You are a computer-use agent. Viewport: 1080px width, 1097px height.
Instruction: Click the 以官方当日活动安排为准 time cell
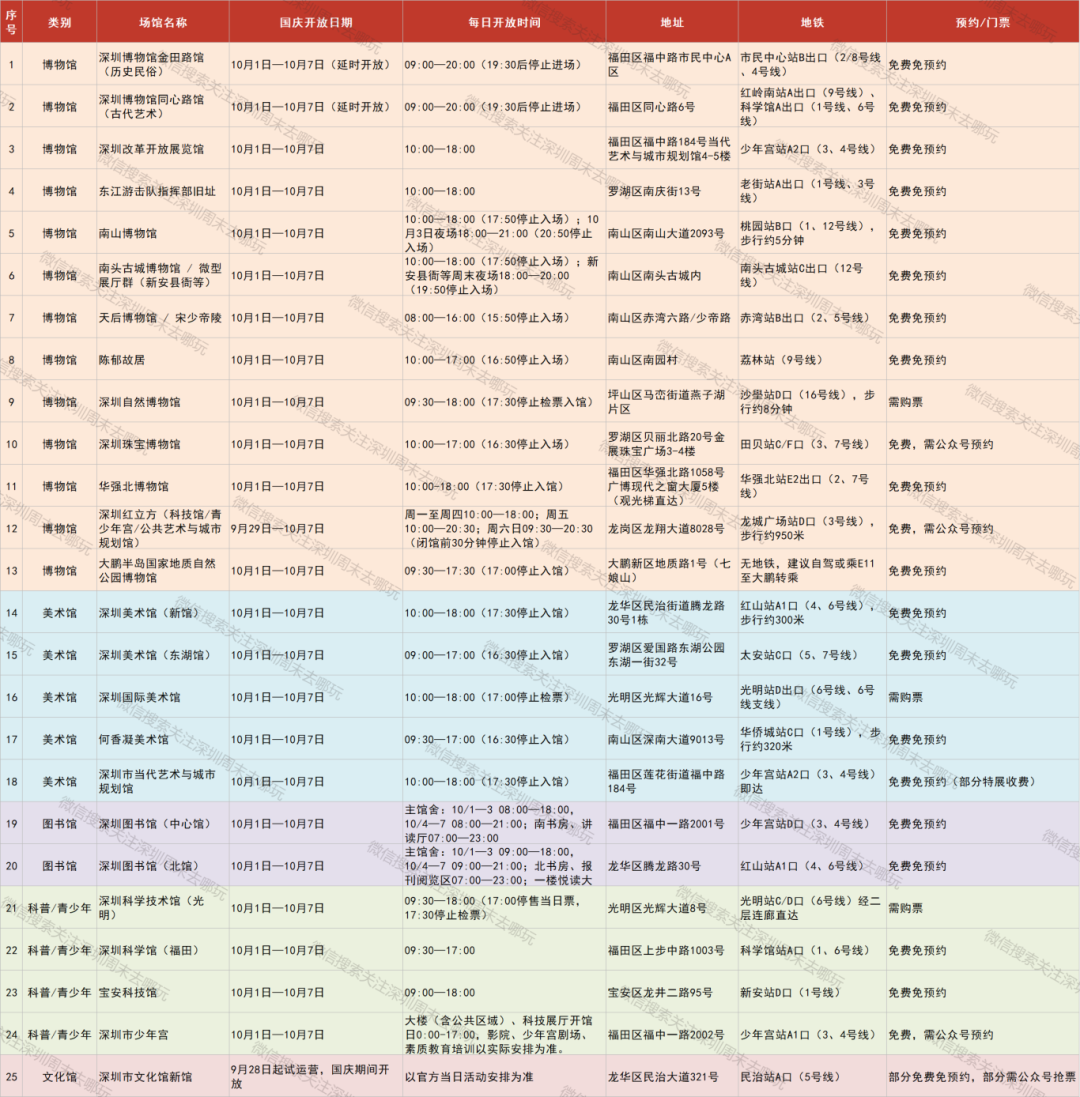click(504, 1076)
